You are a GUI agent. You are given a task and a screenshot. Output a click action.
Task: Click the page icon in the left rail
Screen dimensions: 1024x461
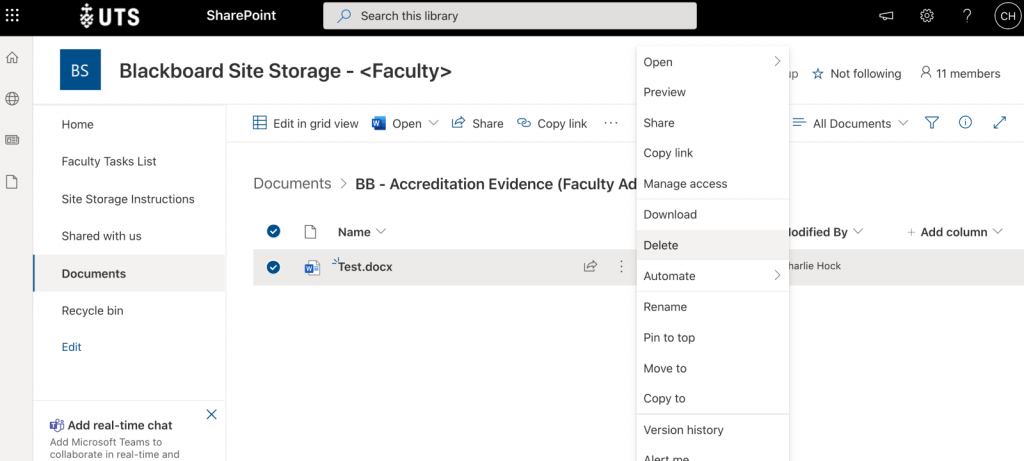pyautogui.click(x=12, y=182)
